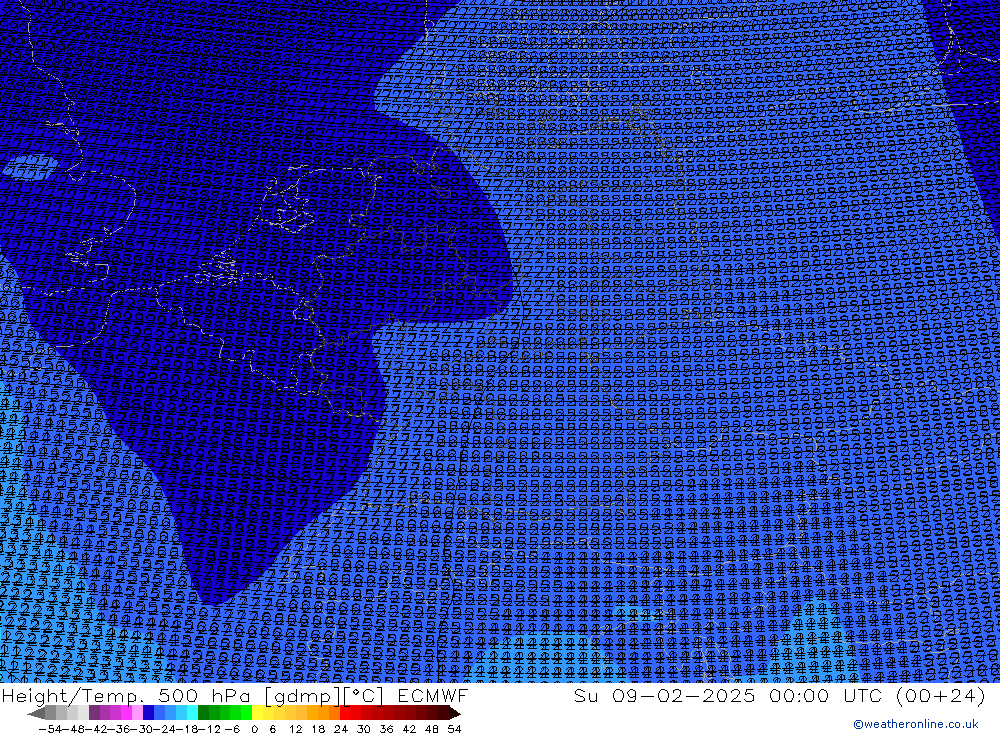Select the bright red swatch at 24
Image resolution: width=1000 pixels, height=733 pixels.
[x=345, y=713]
